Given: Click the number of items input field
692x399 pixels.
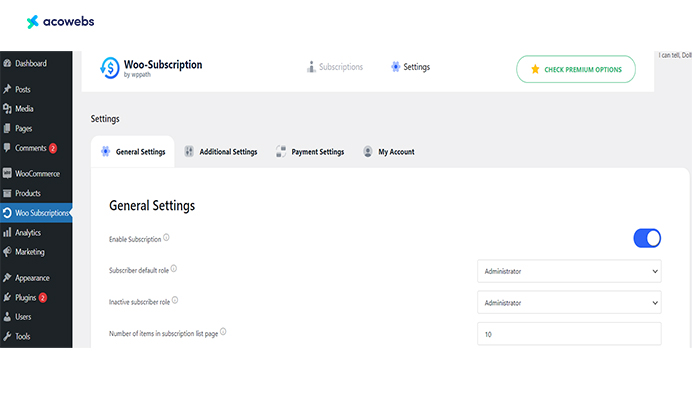Looking at the screenshot, I should point(569,334).
